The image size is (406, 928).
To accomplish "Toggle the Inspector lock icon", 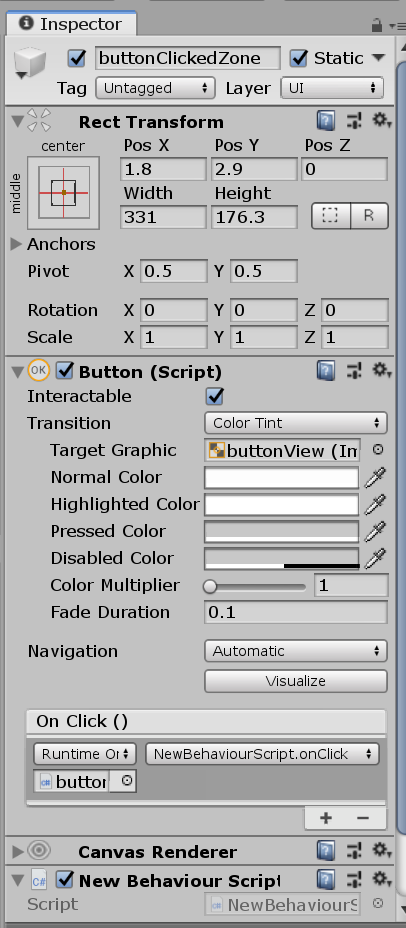I will tap(376, 25).
